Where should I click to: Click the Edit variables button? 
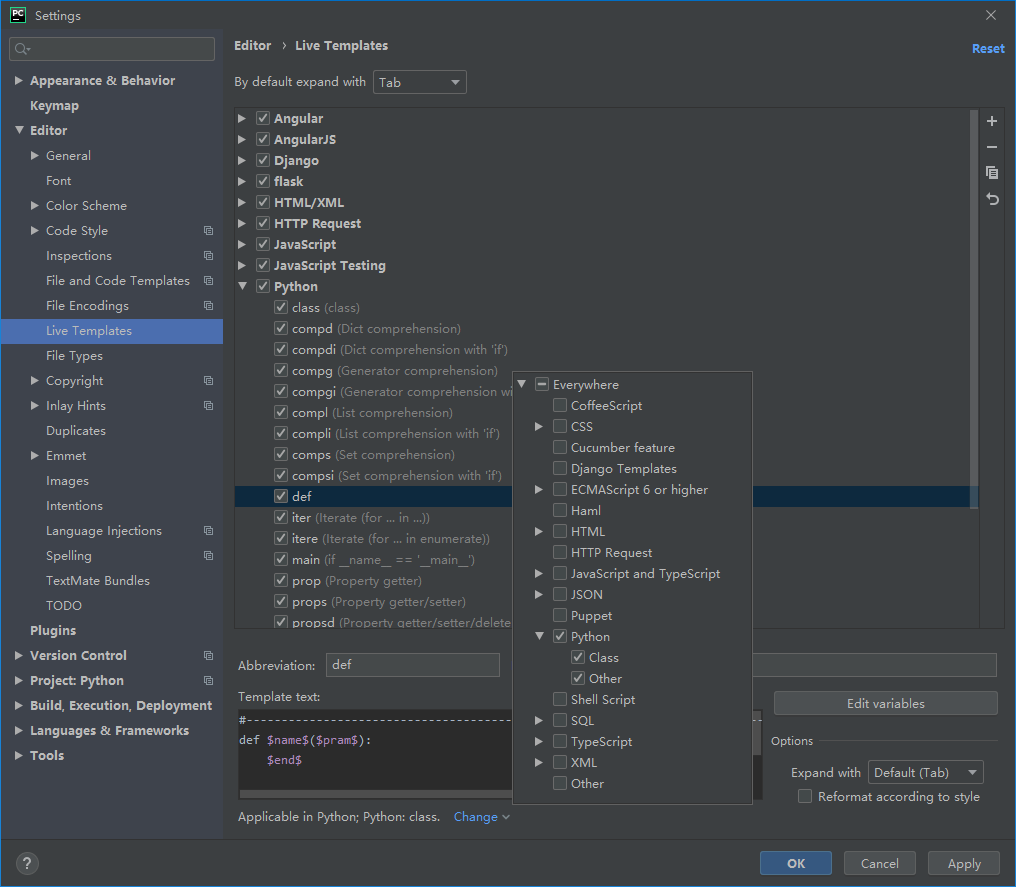[885, 704]
